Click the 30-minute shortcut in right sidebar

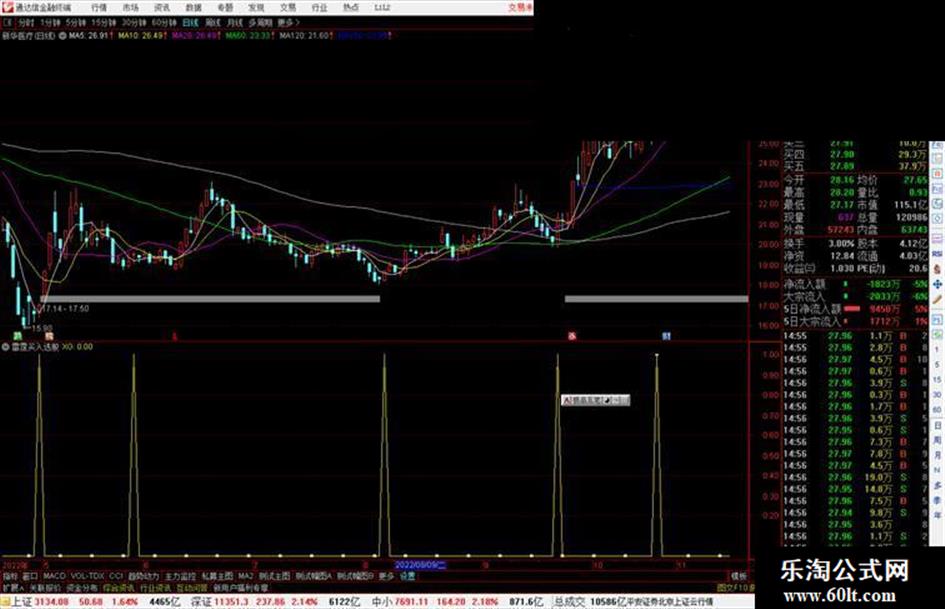(937, 395)
